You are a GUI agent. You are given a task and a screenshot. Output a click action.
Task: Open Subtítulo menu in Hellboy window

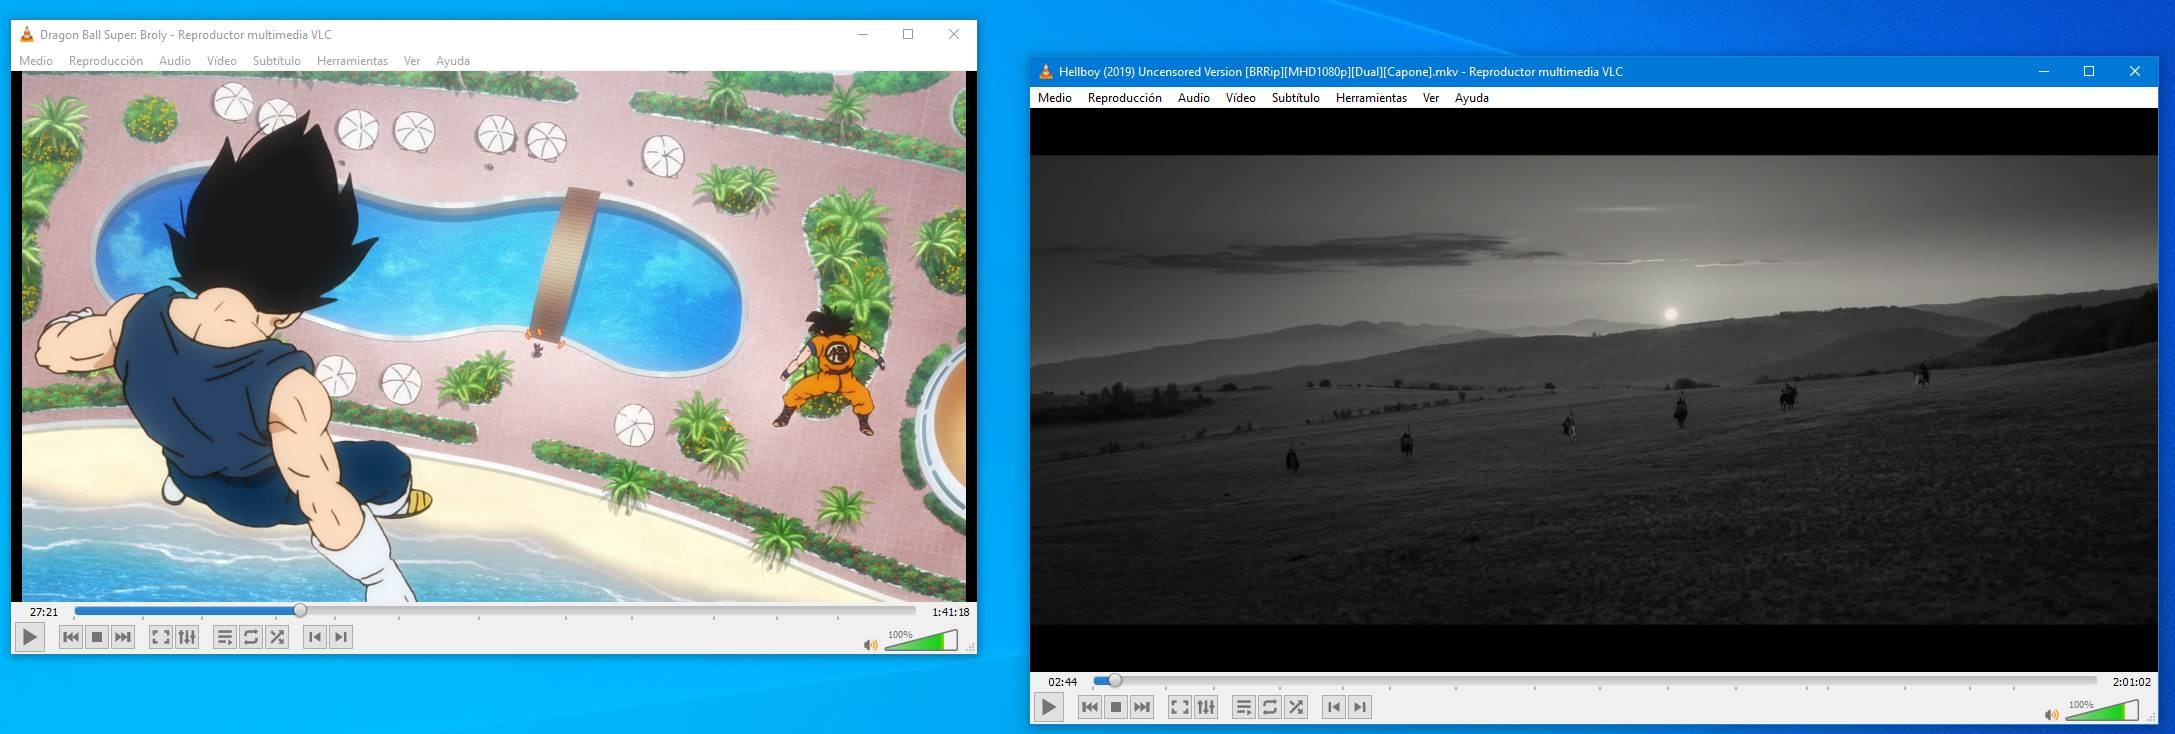pyautogui.click(x=1296, y=98)
